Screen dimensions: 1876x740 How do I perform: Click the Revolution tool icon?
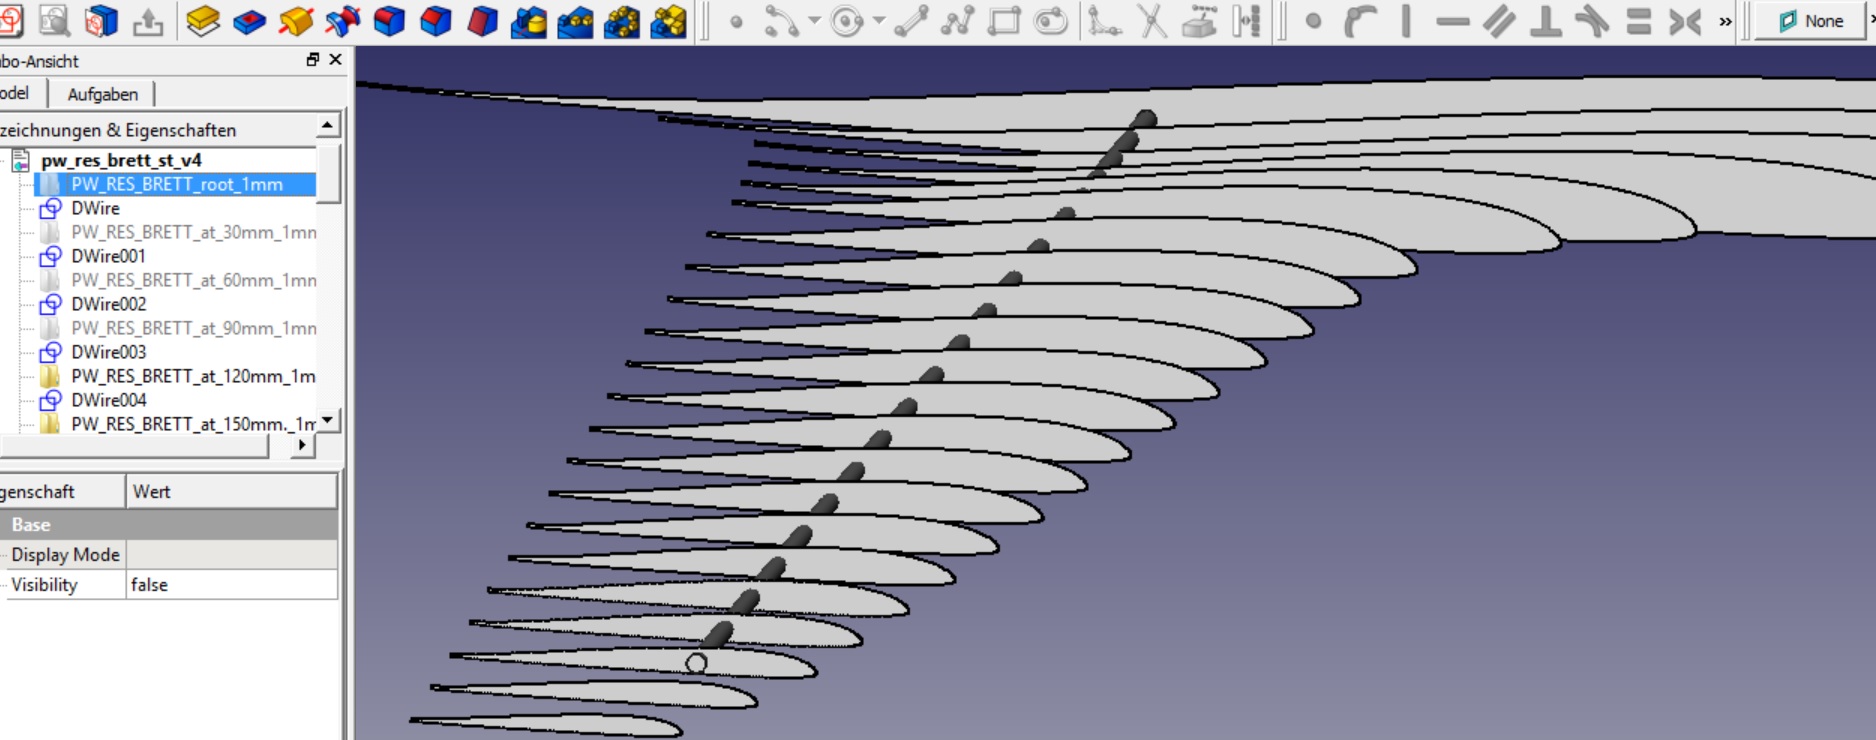296,21
